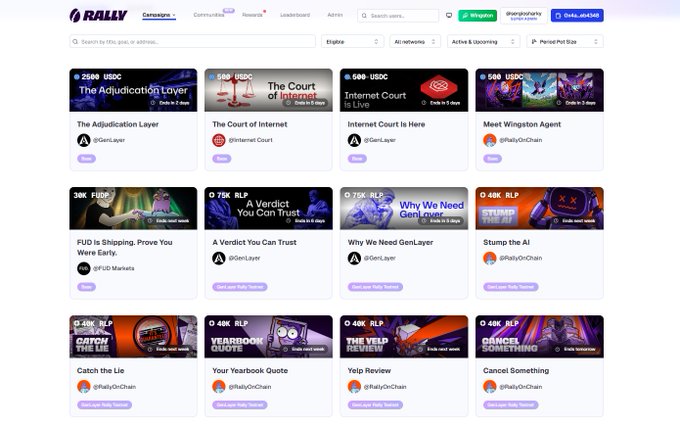Click the title FUD Is Shipping. Prove You Were Early.
Image resolution: width=680 pixels, height=428 pixels.
124,247
